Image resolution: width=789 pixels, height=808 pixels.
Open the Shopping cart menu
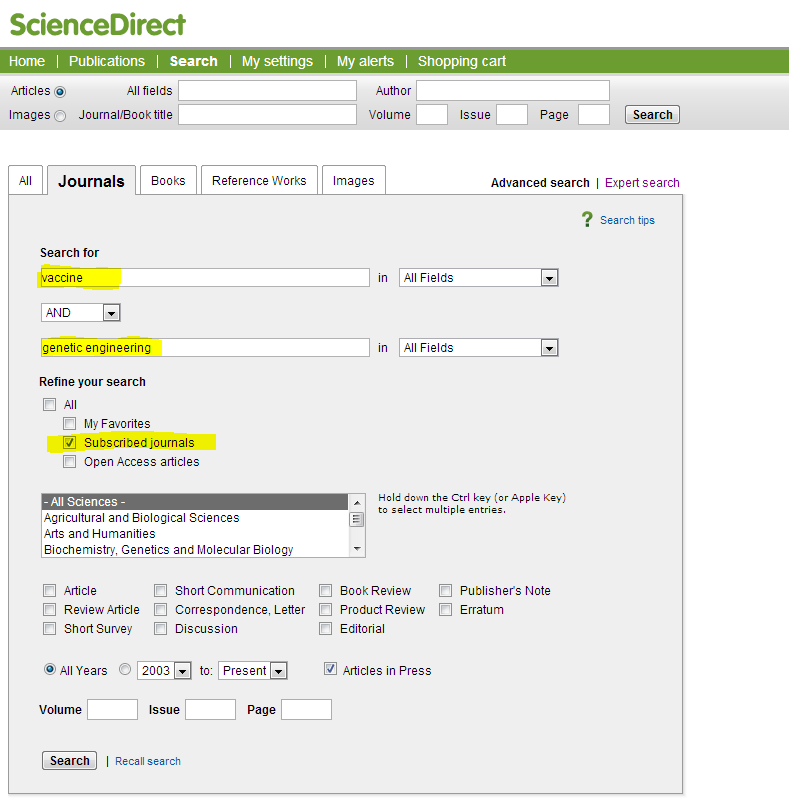(461, 61)
